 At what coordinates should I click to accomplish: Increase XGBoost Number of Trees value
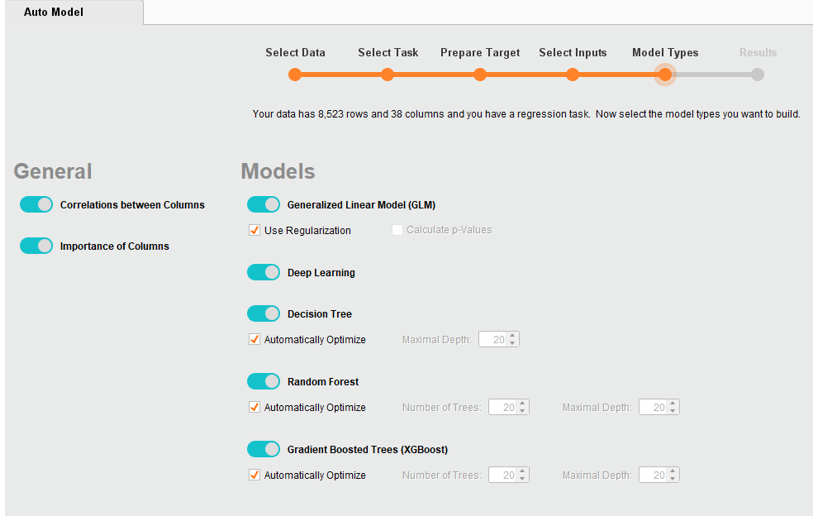[x=523, y=471]
